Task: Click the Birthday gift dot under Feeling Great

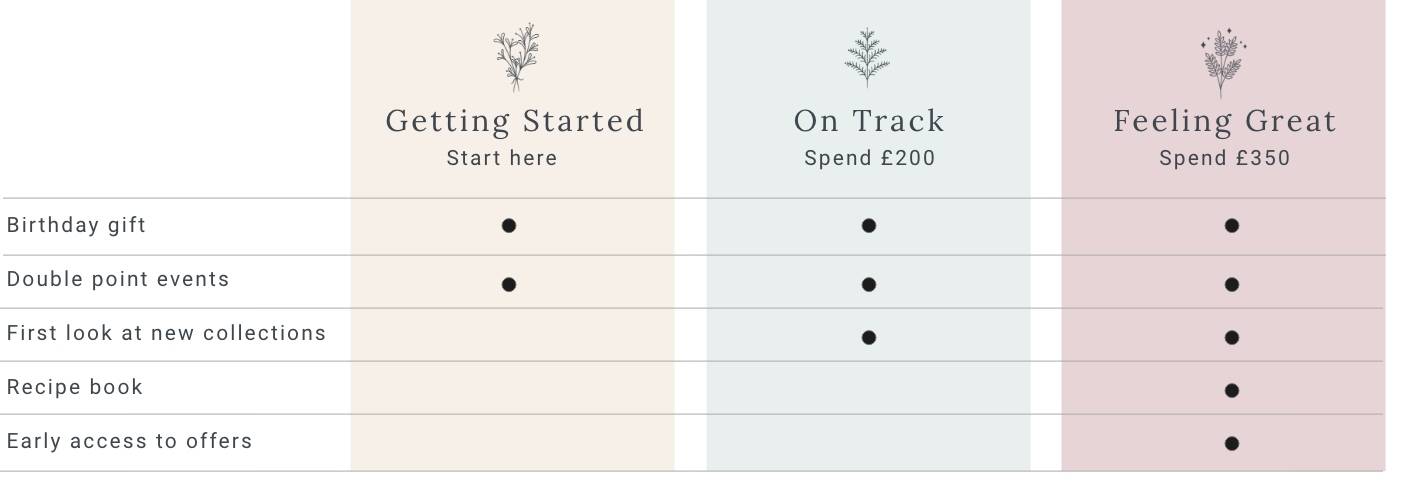Action: (1232, 226)
